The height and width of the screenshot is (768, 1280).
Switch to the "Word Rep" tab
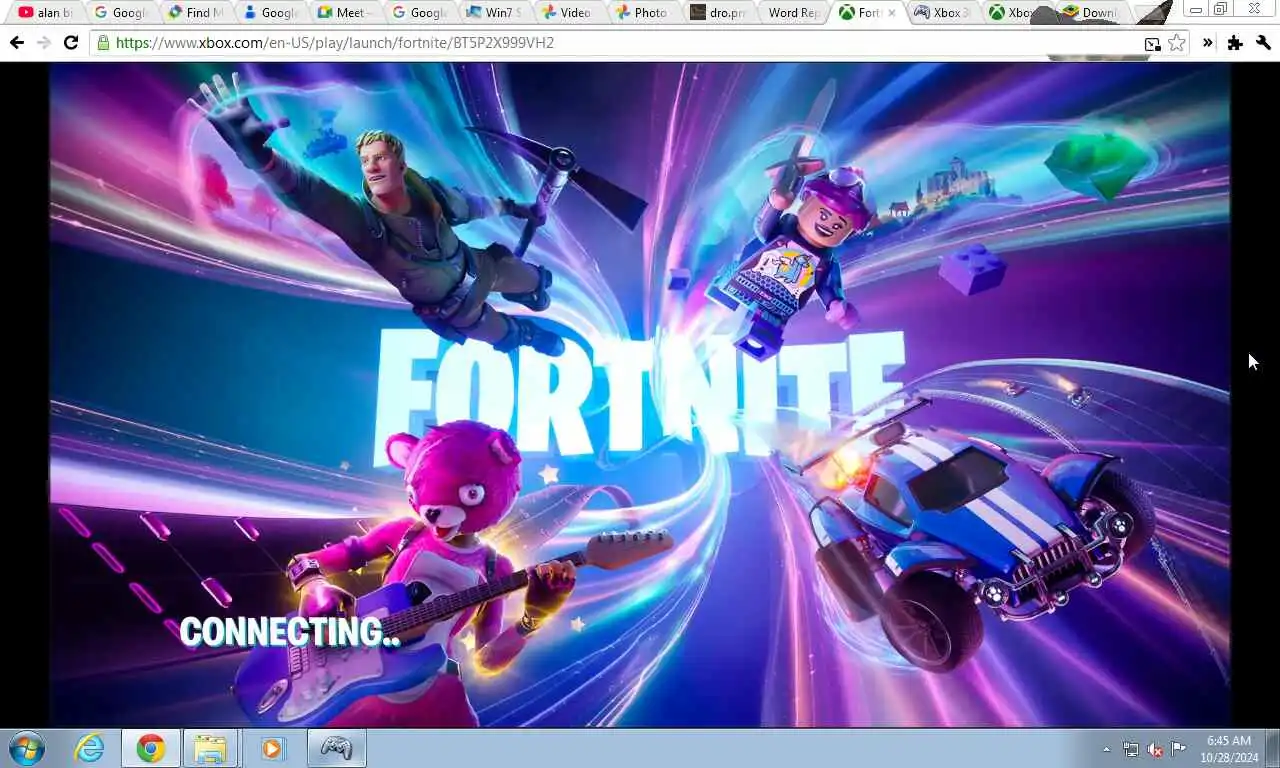pos(794,13)
